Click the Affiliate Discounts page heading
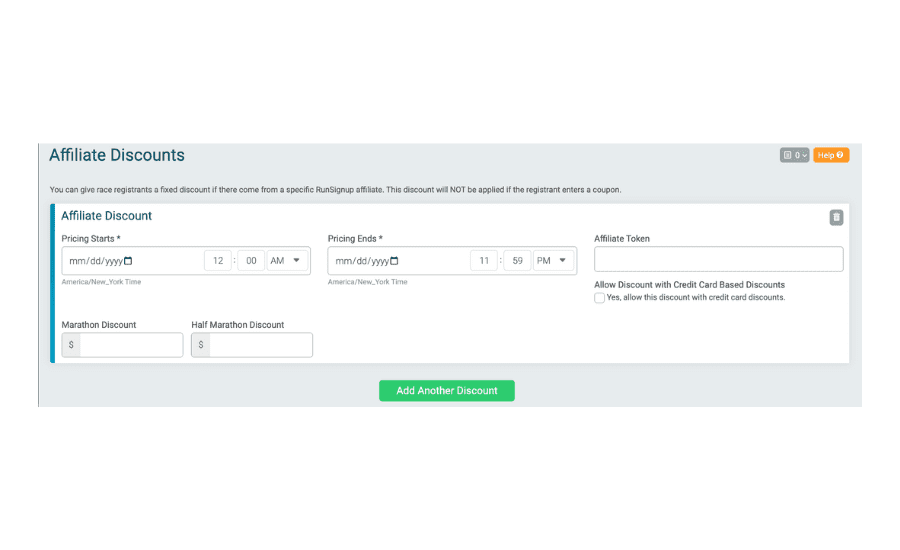900x550 pixels. click(117, 155)
